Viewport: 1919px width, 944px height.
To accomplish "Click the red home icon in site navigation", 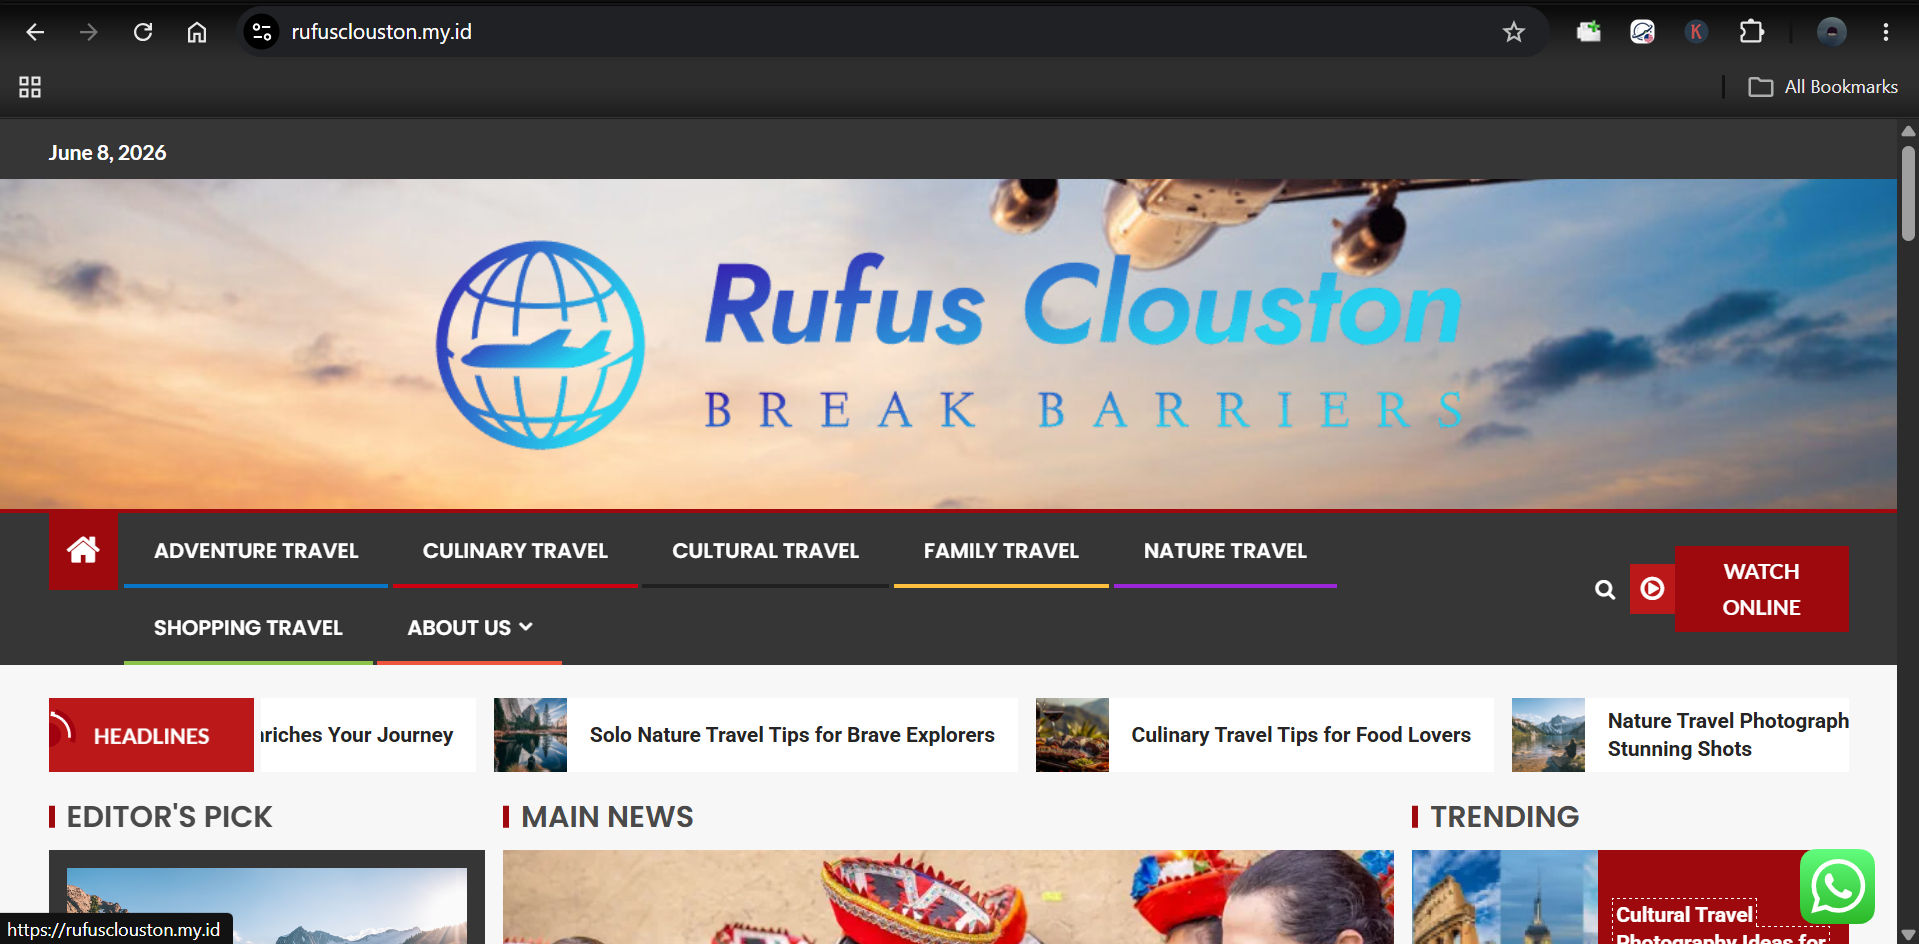I will [x=83, y=550].
